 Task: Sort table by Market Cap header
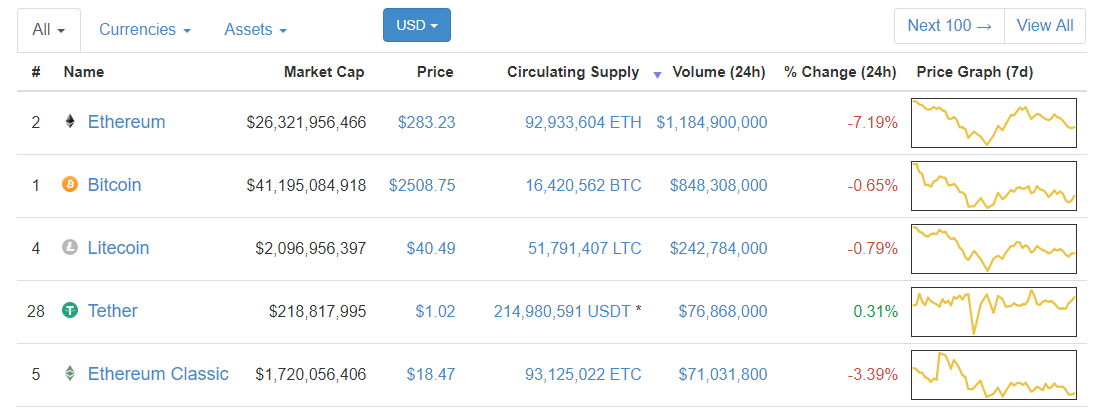[324, 72]
